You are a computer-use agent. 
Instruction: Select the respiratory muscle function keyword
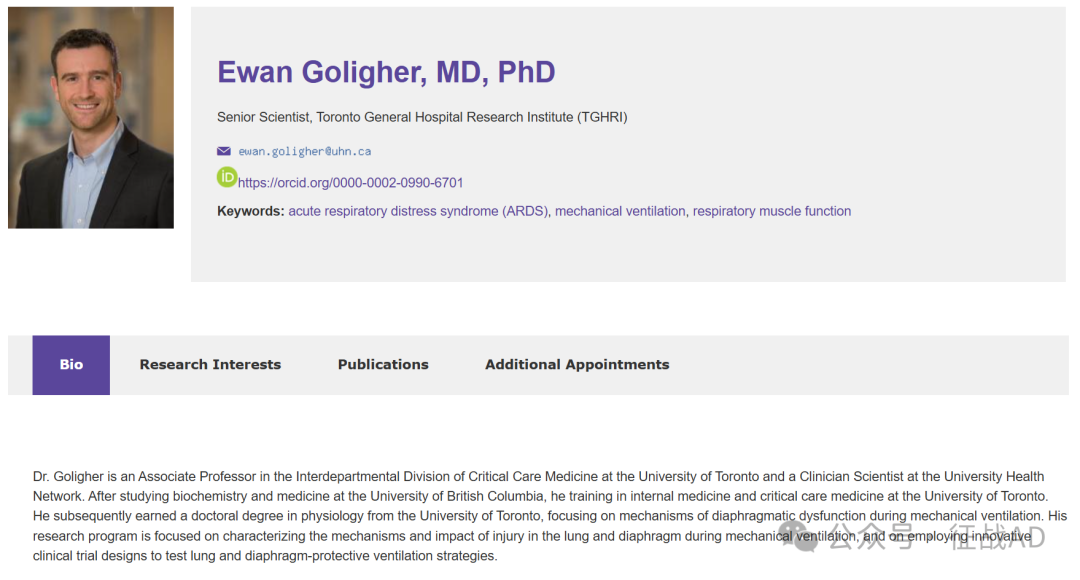771,211
